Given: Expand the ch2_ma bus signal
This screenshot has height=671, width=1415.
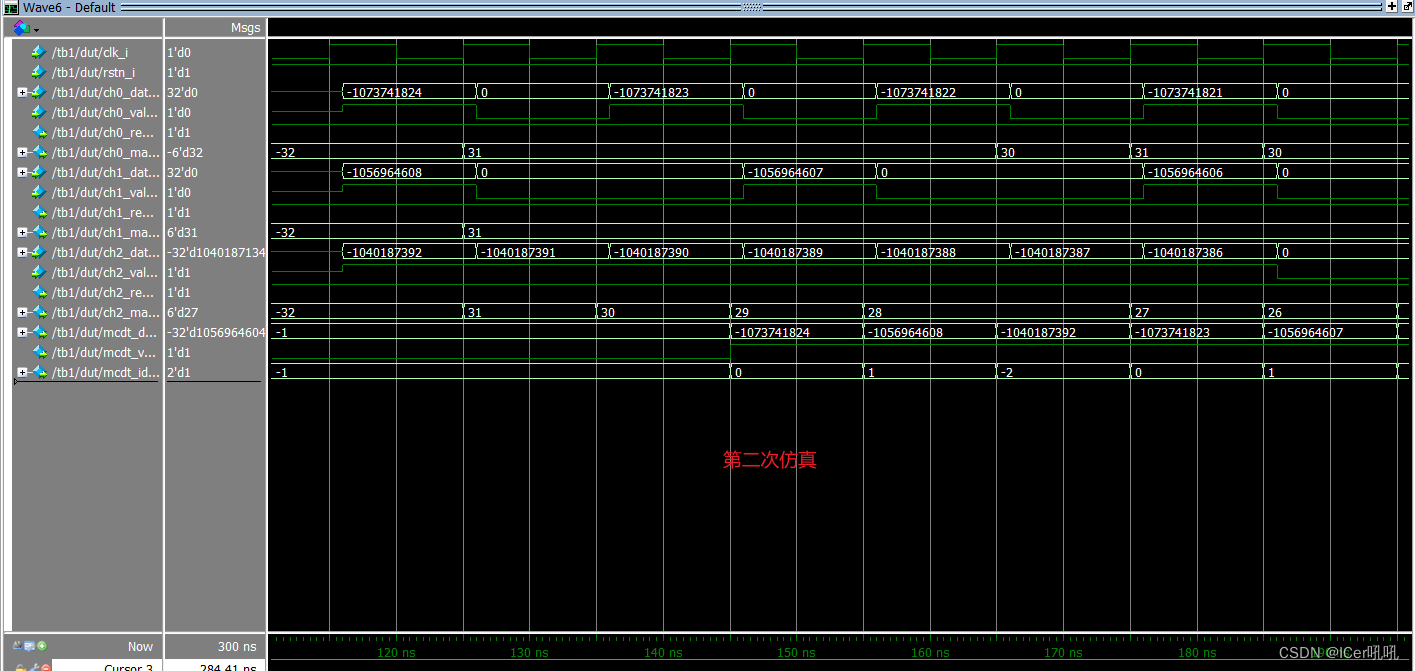Looking at the screenshot, I should tap(22, 312).
